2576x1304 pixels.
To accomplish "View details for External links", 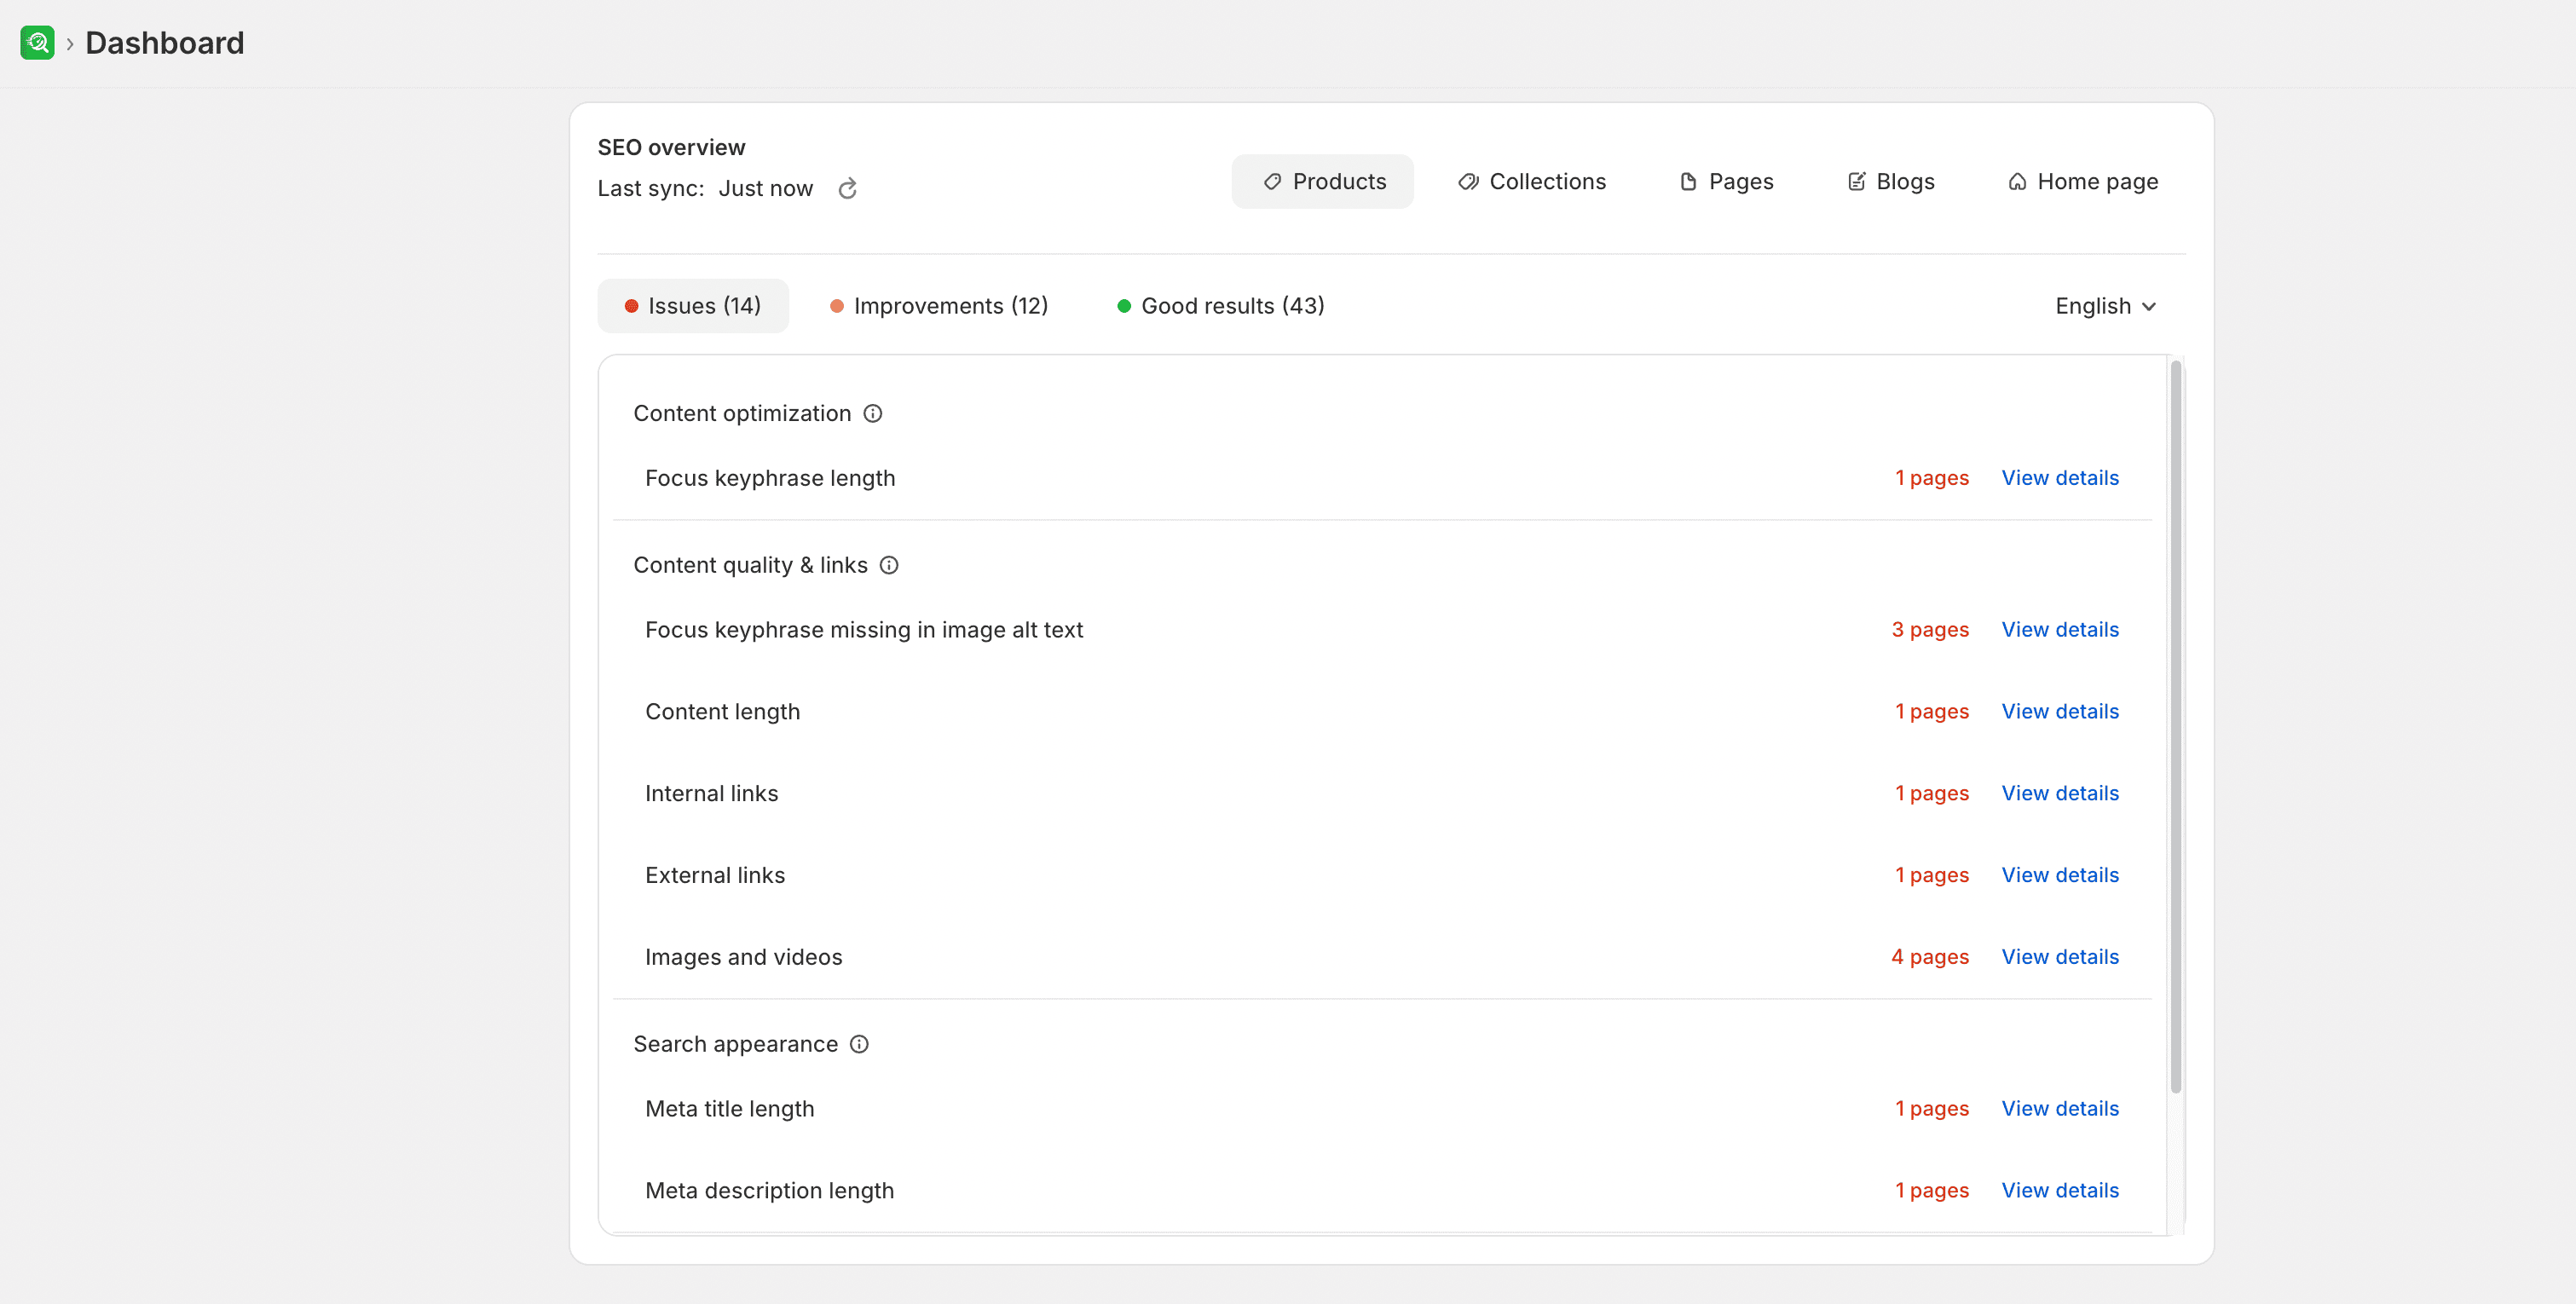I will tap(2060, 876).
